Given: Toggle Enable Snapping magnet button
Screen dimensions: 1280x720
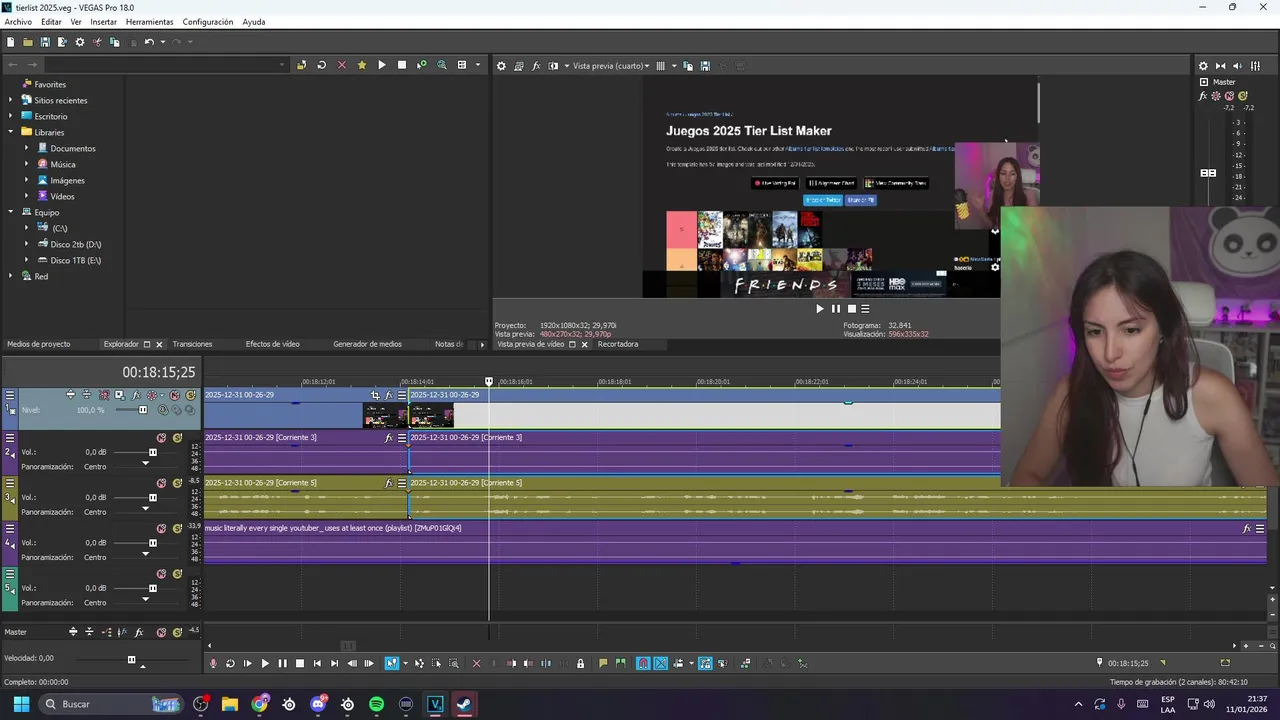Looking at the screenshot, I should tap(643, 663).
